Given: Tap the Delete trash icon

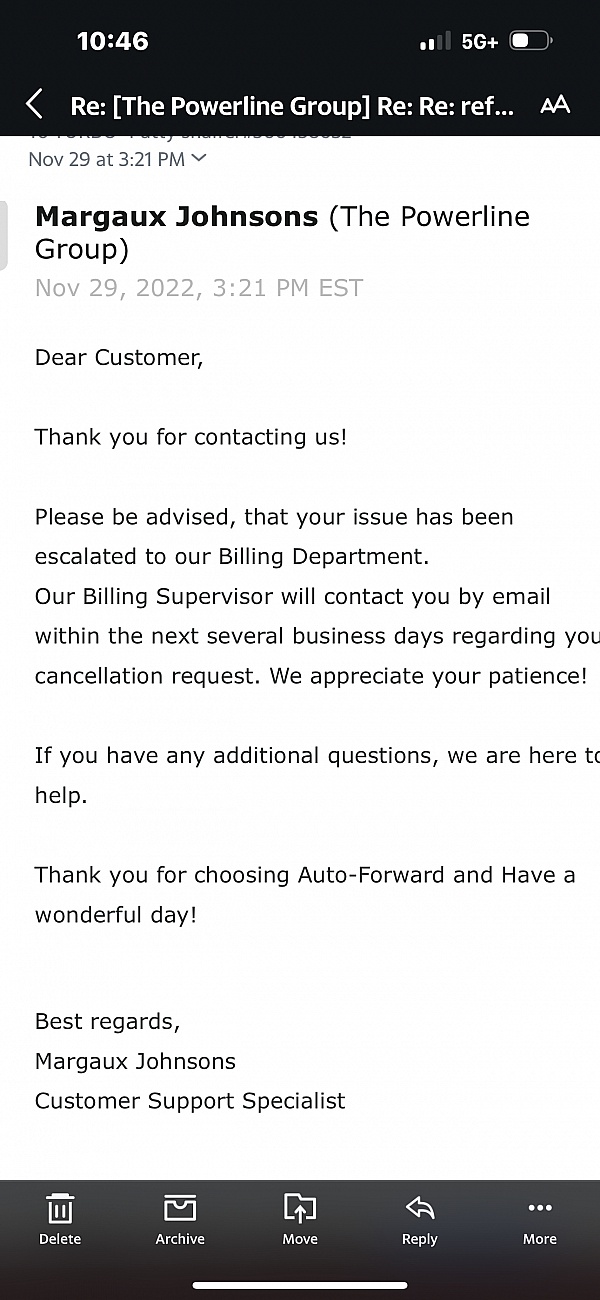Looking at the screenshot, I should pos(60,1209).
